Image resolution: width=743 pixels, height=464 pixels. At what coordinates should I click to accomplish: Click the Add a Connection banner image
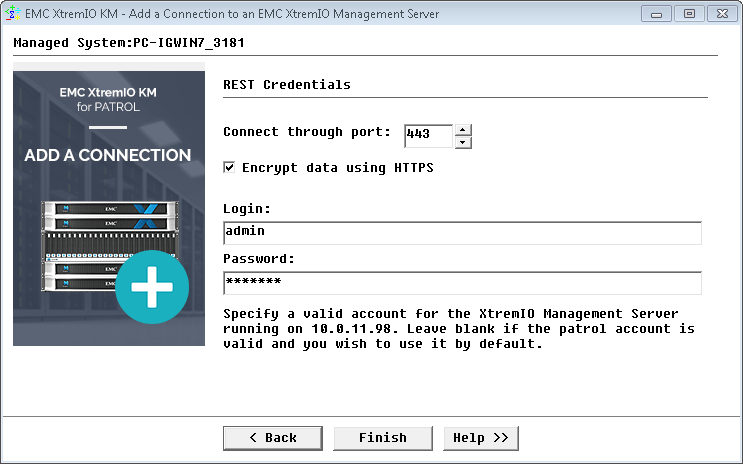[x=109, y=208]
